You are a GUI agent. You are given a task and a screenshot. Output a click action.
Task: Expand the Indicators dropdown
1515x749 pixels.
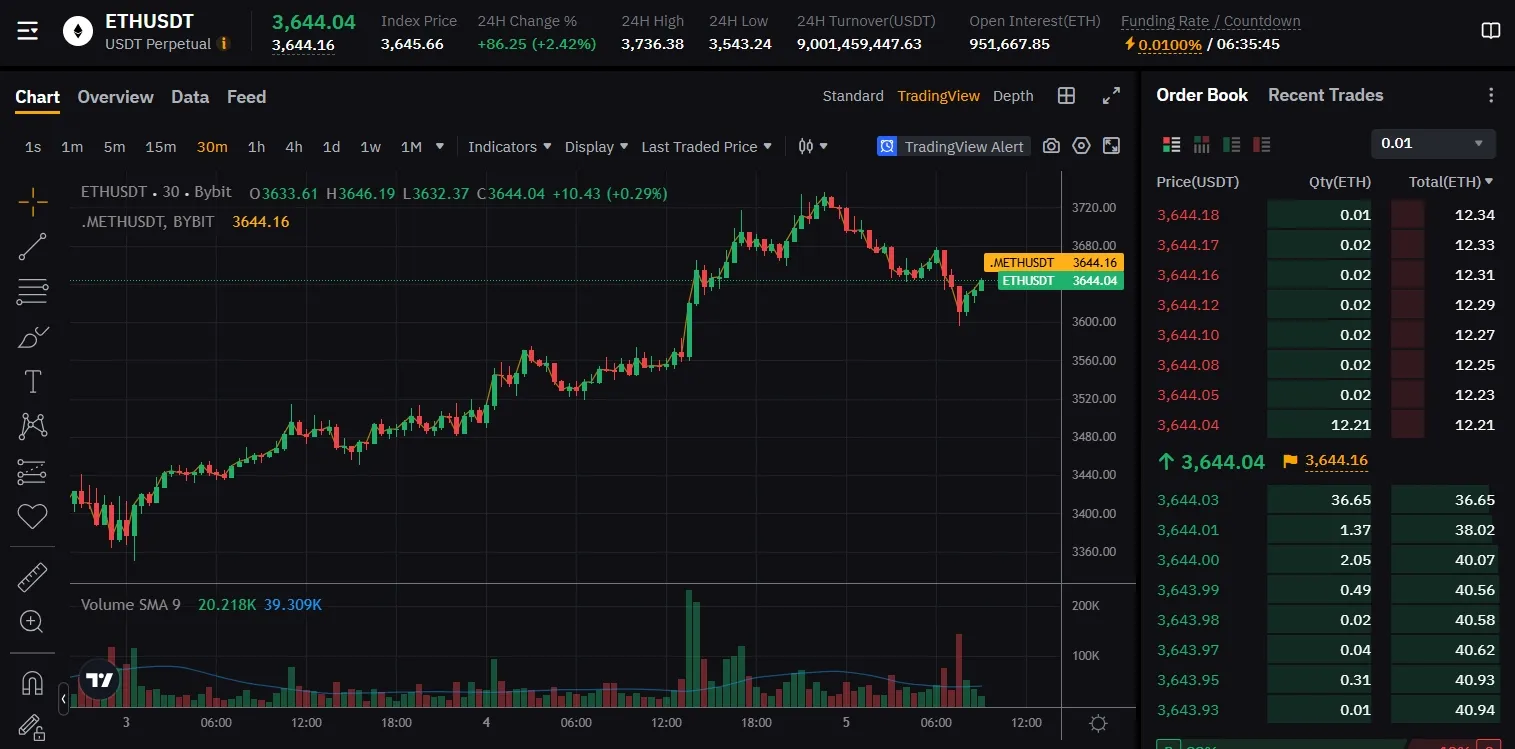pos(510,146)
